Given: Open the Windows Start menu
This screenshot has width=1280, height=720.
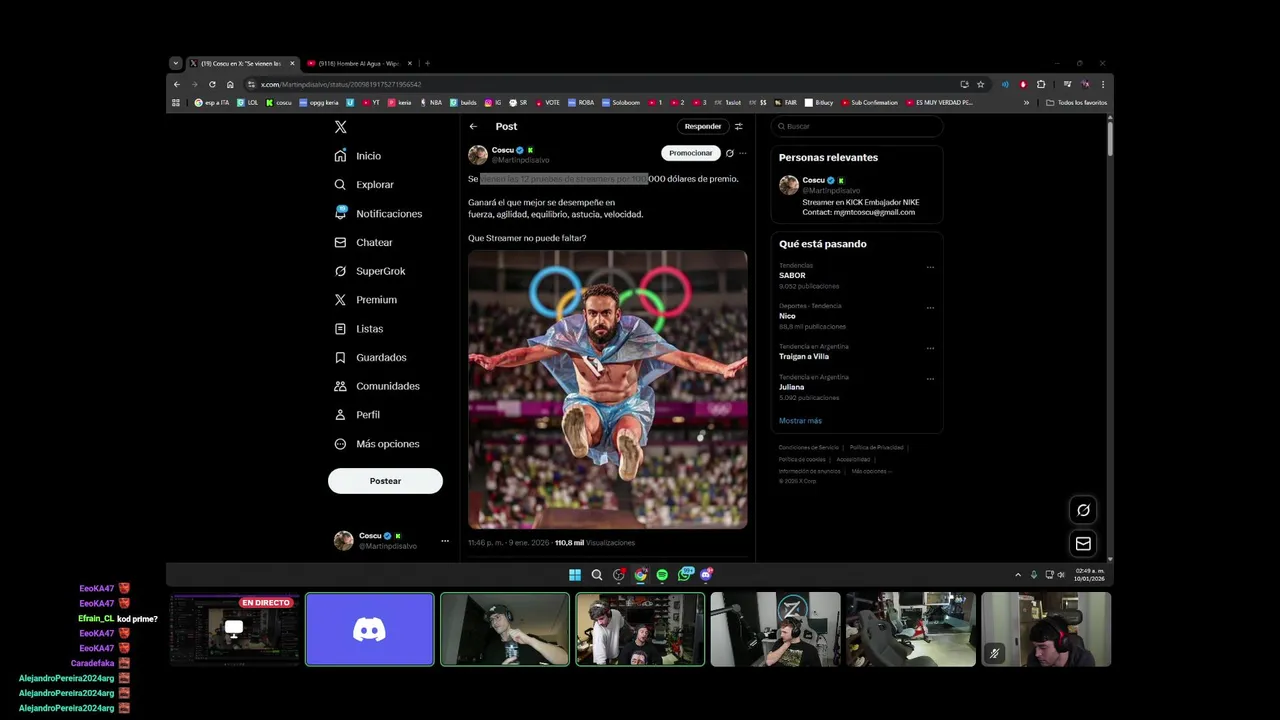Looking at the screenshot, I should click(x=575, y=575).
